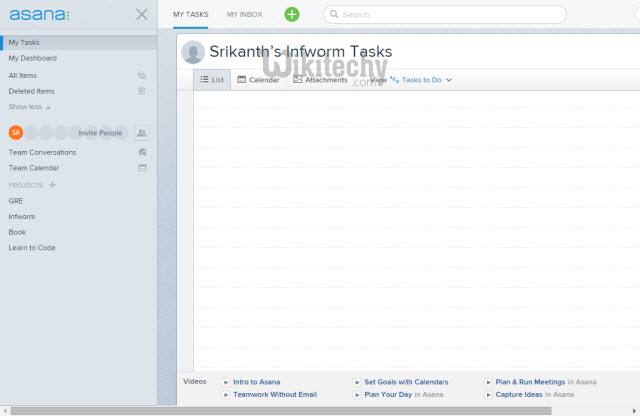Select the Attachments view tab
The width and height of the screenshot is (640, 416).
coord(320,80)
